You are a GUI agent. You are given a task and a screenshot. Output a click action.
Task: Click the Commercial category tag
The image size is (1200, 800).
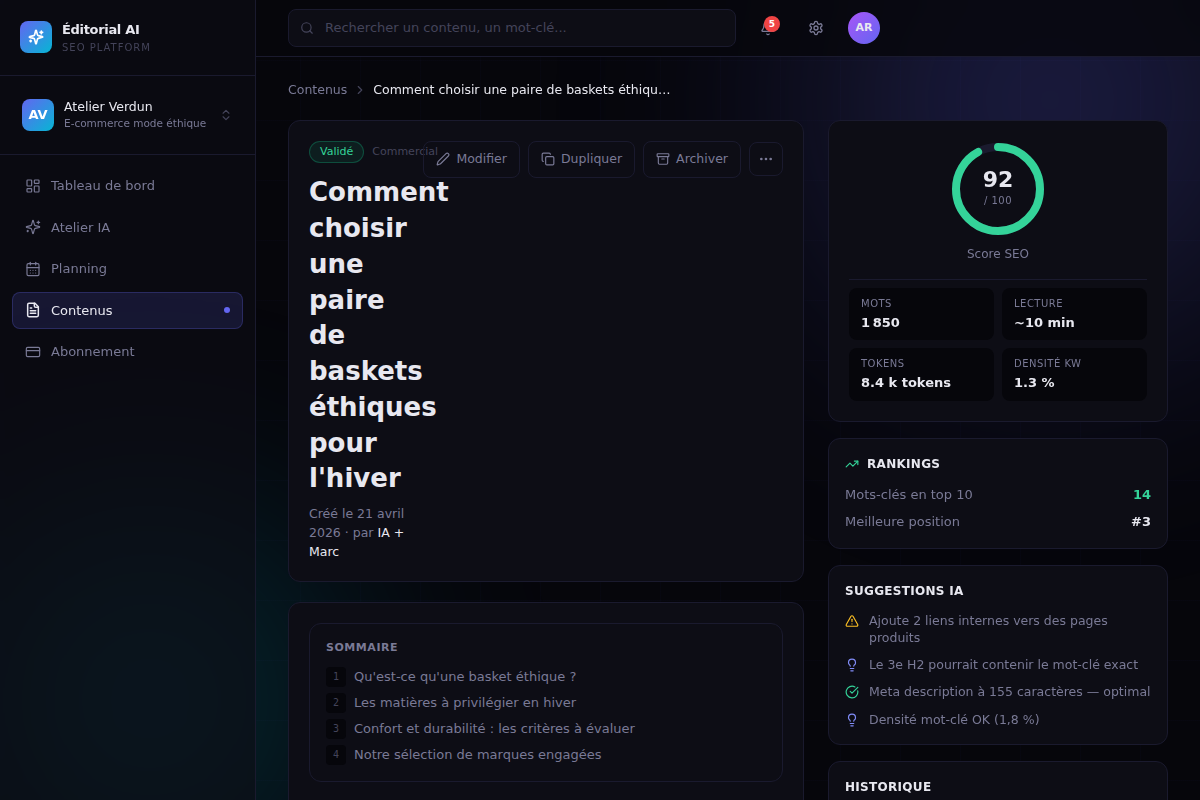[x=405, y=152]
